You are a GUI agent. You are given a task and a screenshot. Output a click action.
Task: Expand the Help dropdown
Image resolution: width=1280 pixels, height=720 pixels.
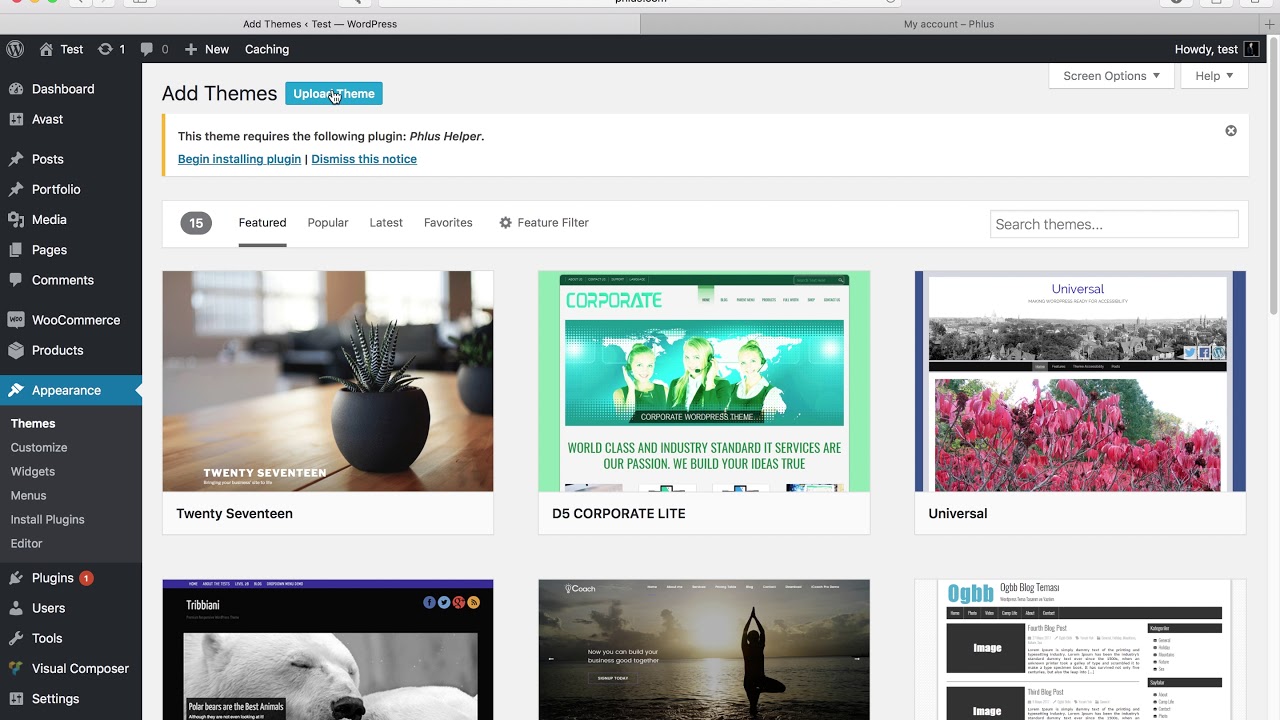(x=1214, y=76)
